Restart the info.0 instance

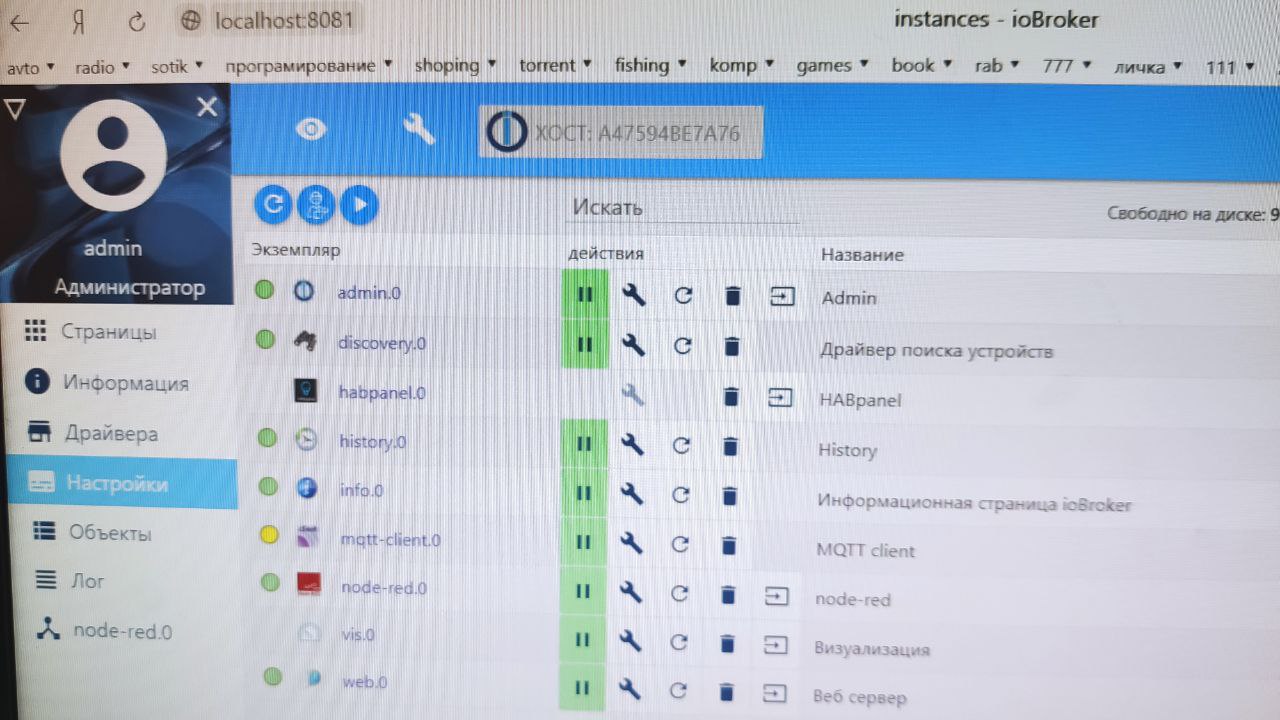pos(681,495)
